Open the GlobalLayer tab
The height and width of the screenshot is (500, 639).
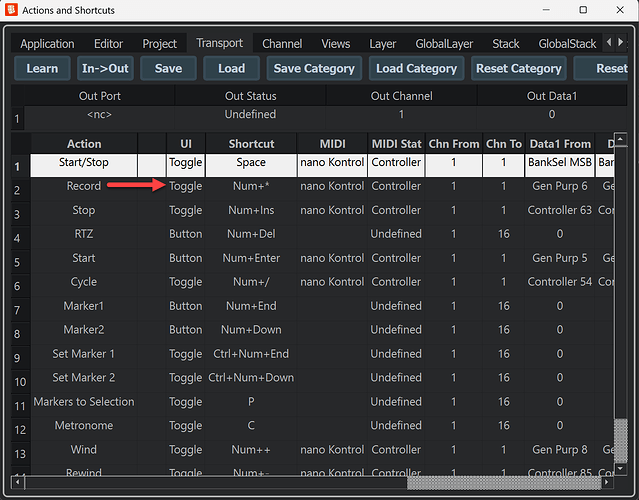tap(444, 44)
